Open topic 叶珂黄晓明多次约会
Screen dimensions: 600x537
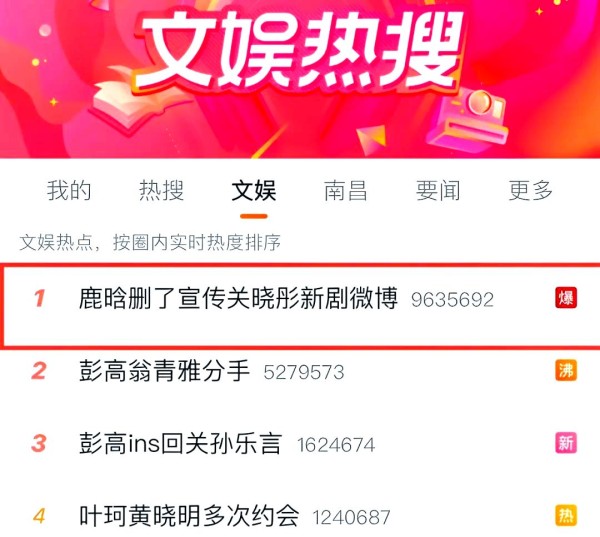(189, 516)
